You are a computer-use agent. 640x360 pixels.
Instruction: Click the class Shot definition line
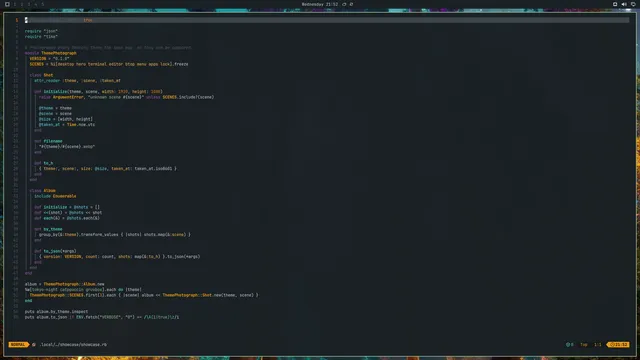(x=41, y=75)
